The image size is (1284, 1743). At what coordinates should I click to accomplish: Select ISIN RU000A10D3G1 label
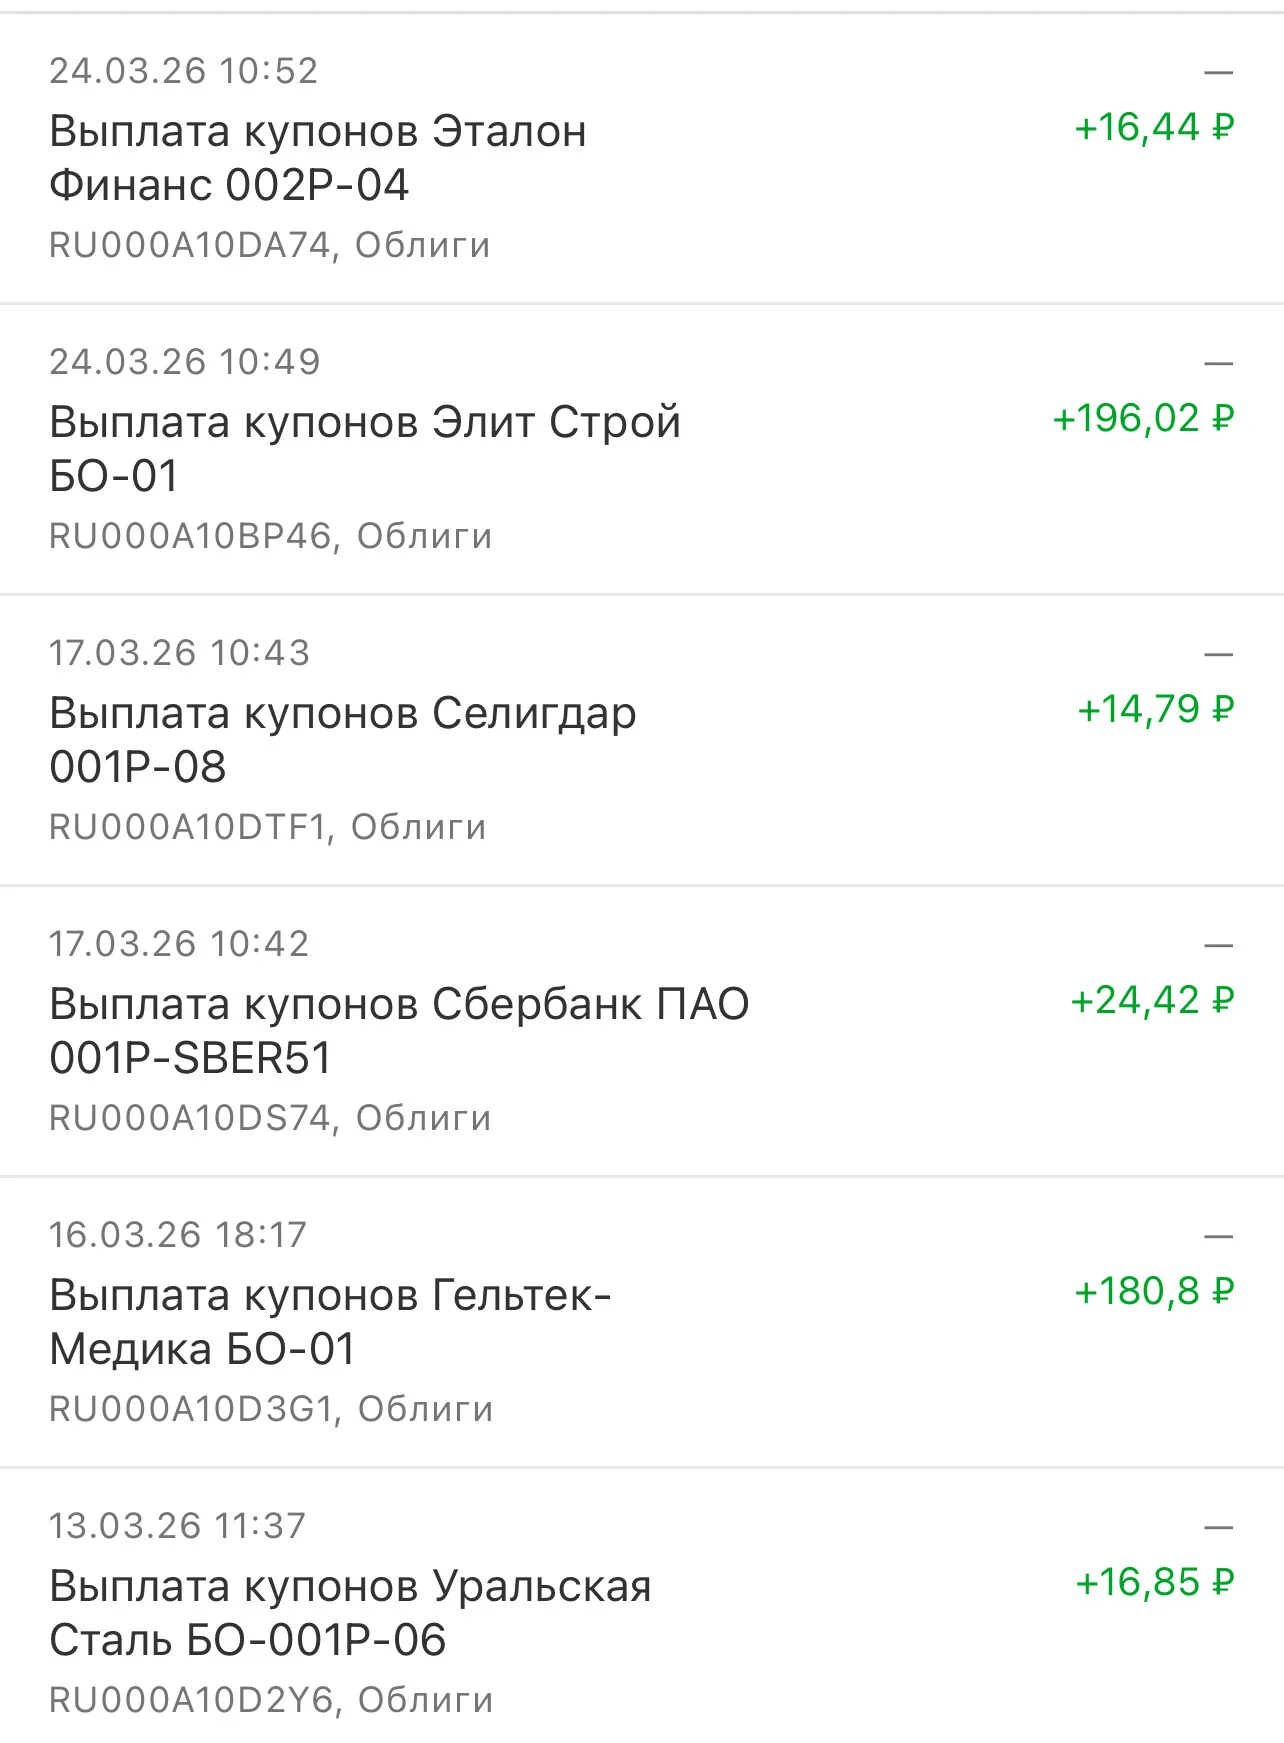point(191,1409)
